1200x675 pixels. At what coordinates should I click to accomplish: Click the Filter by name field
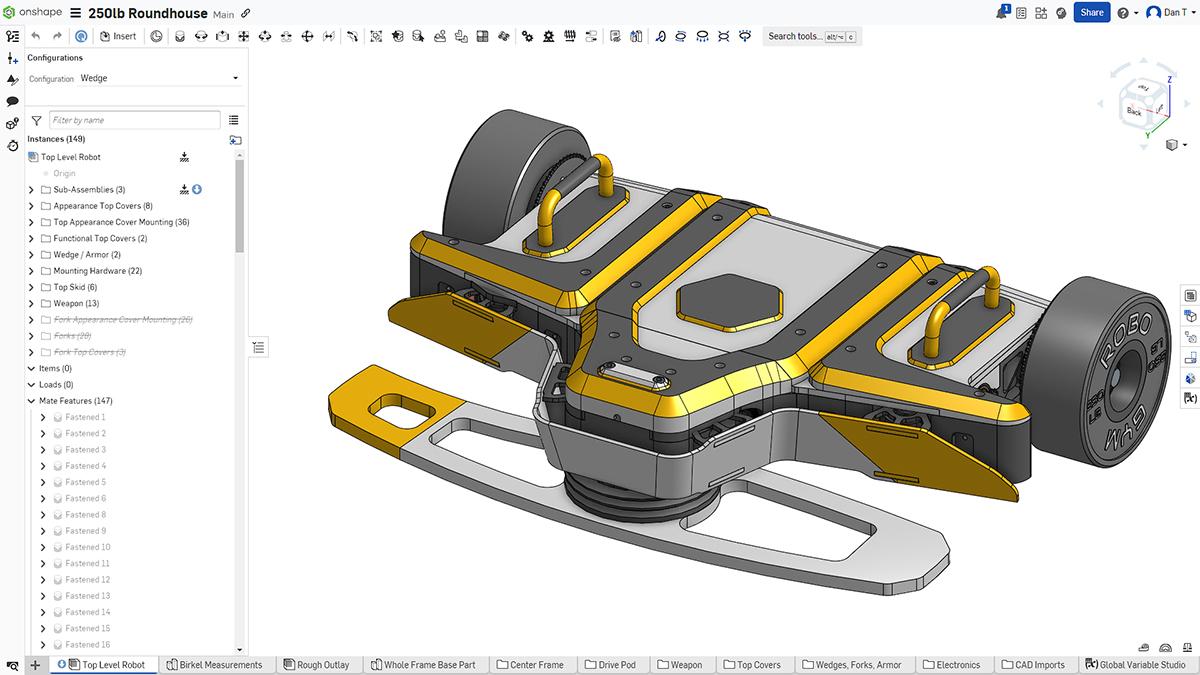[135, 119]
